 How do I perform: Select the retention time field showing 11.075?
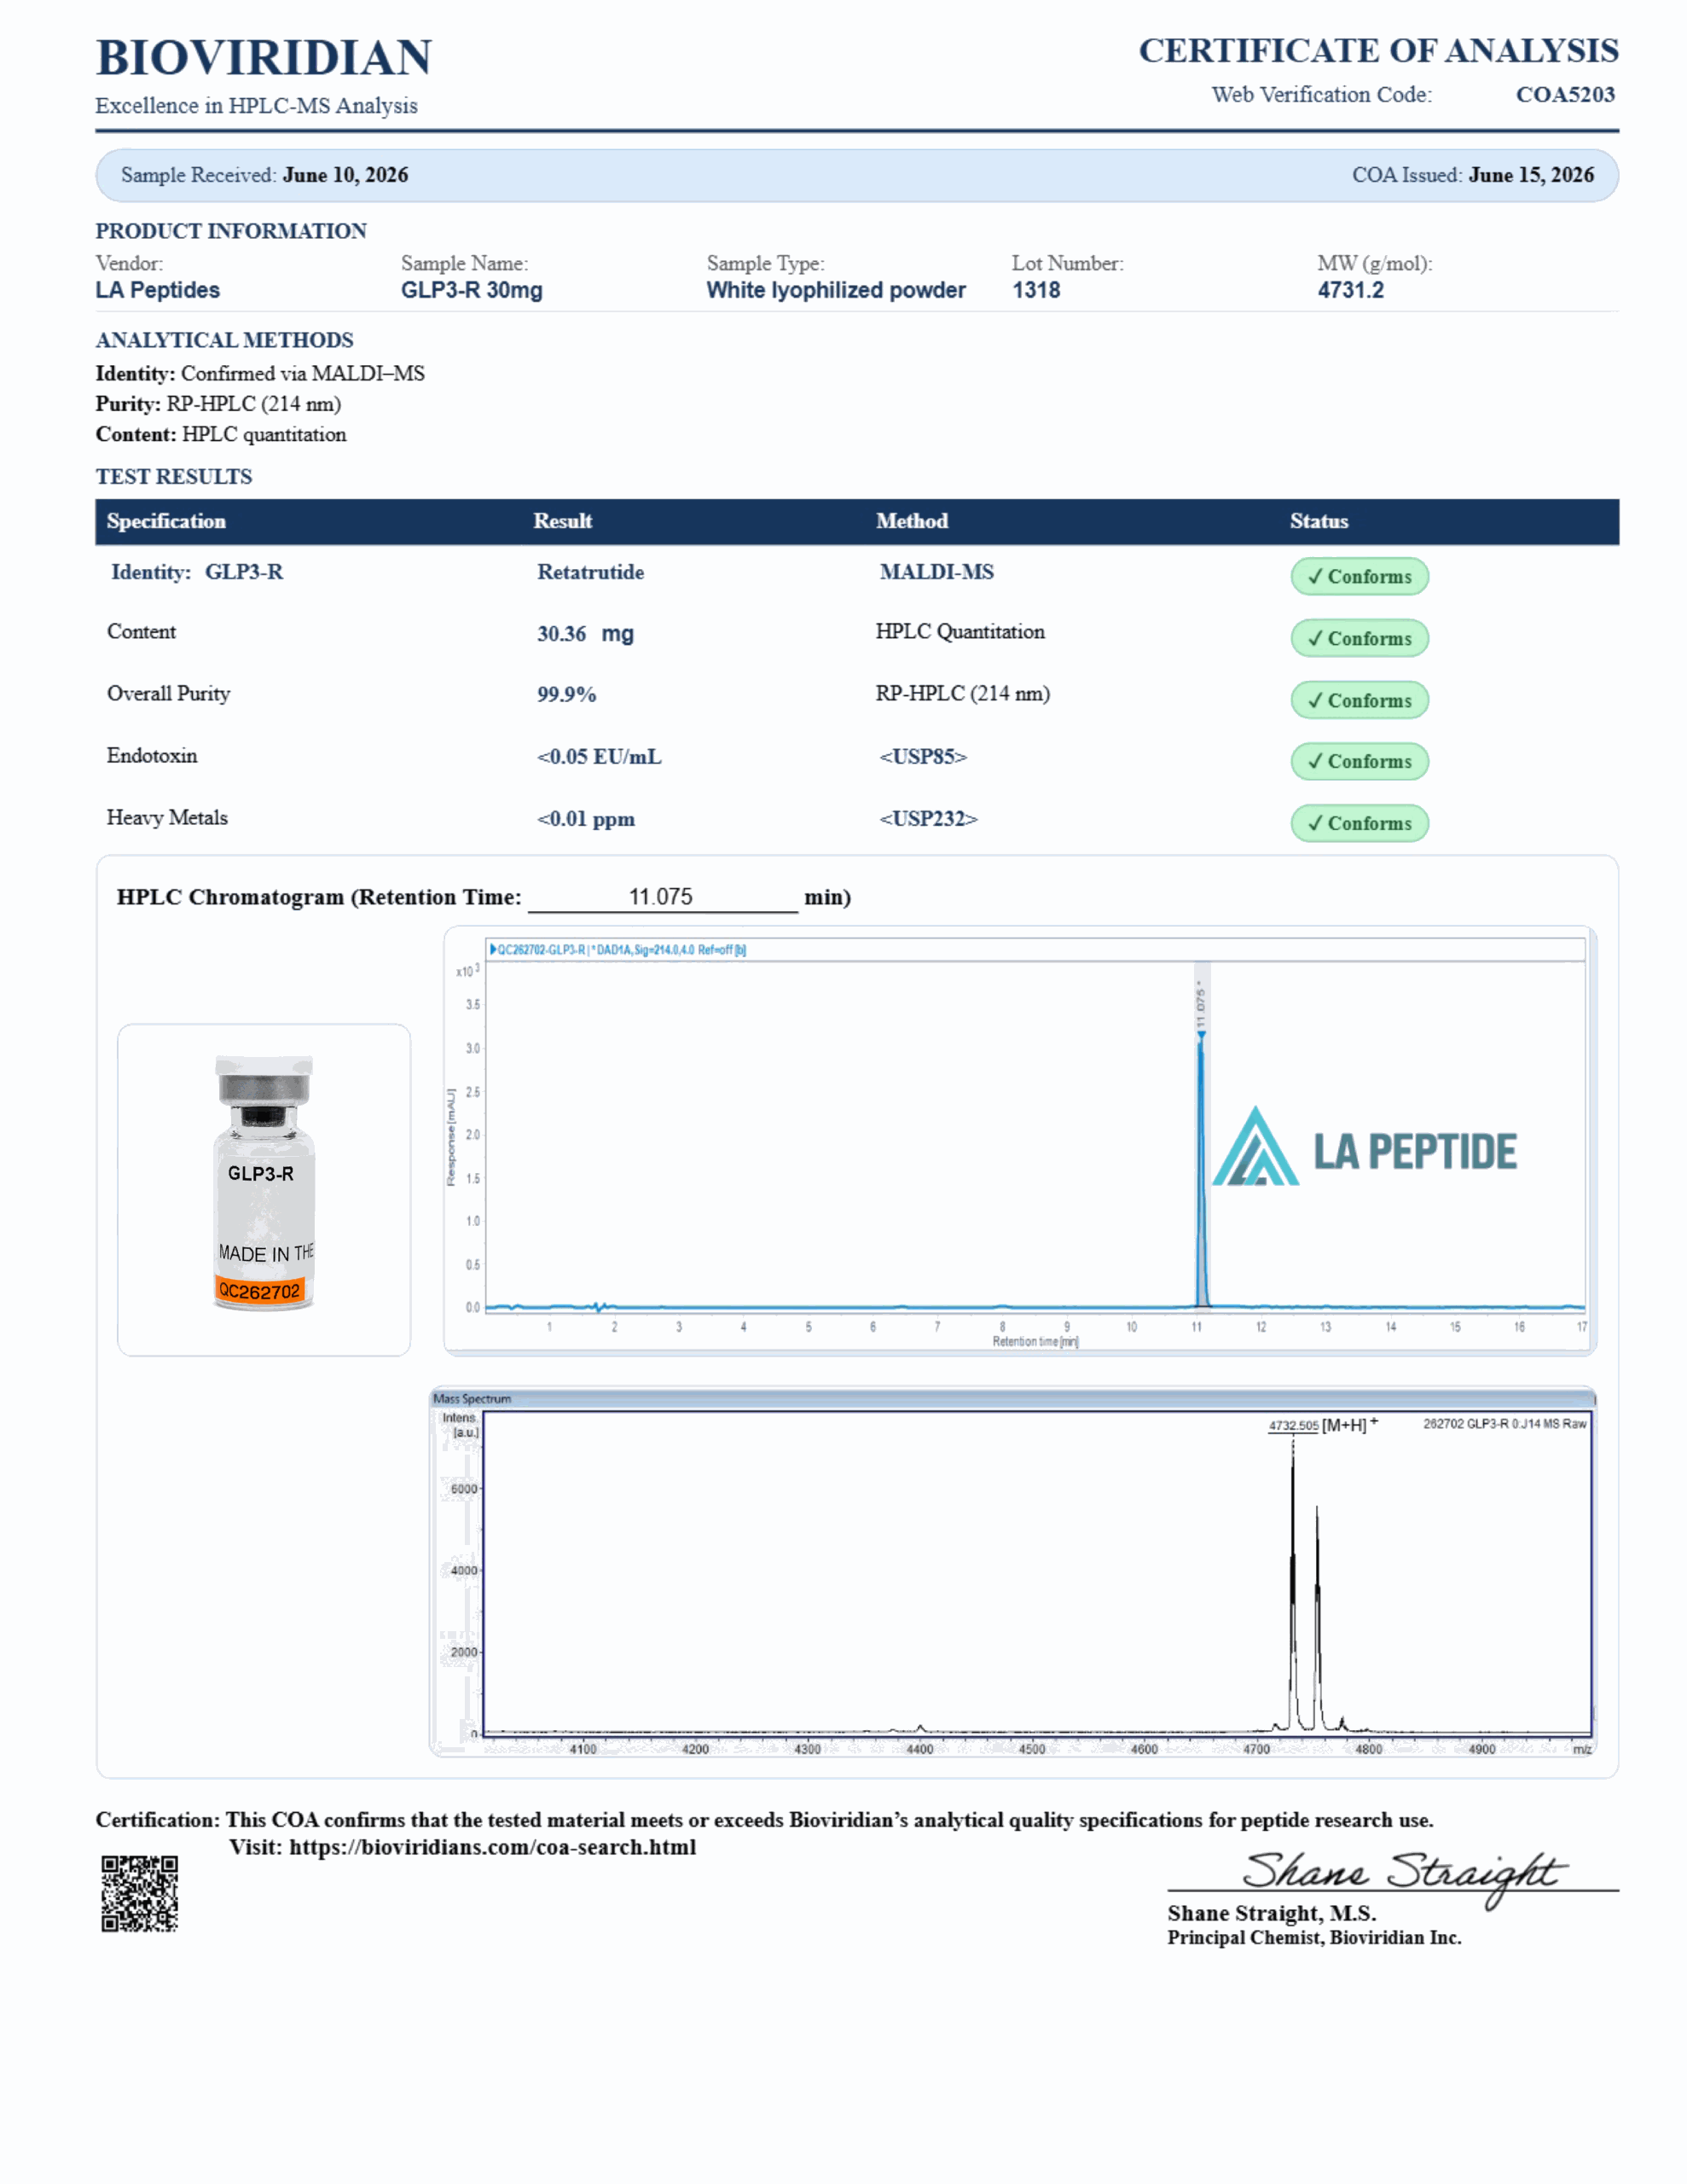(x=662, y=897)
